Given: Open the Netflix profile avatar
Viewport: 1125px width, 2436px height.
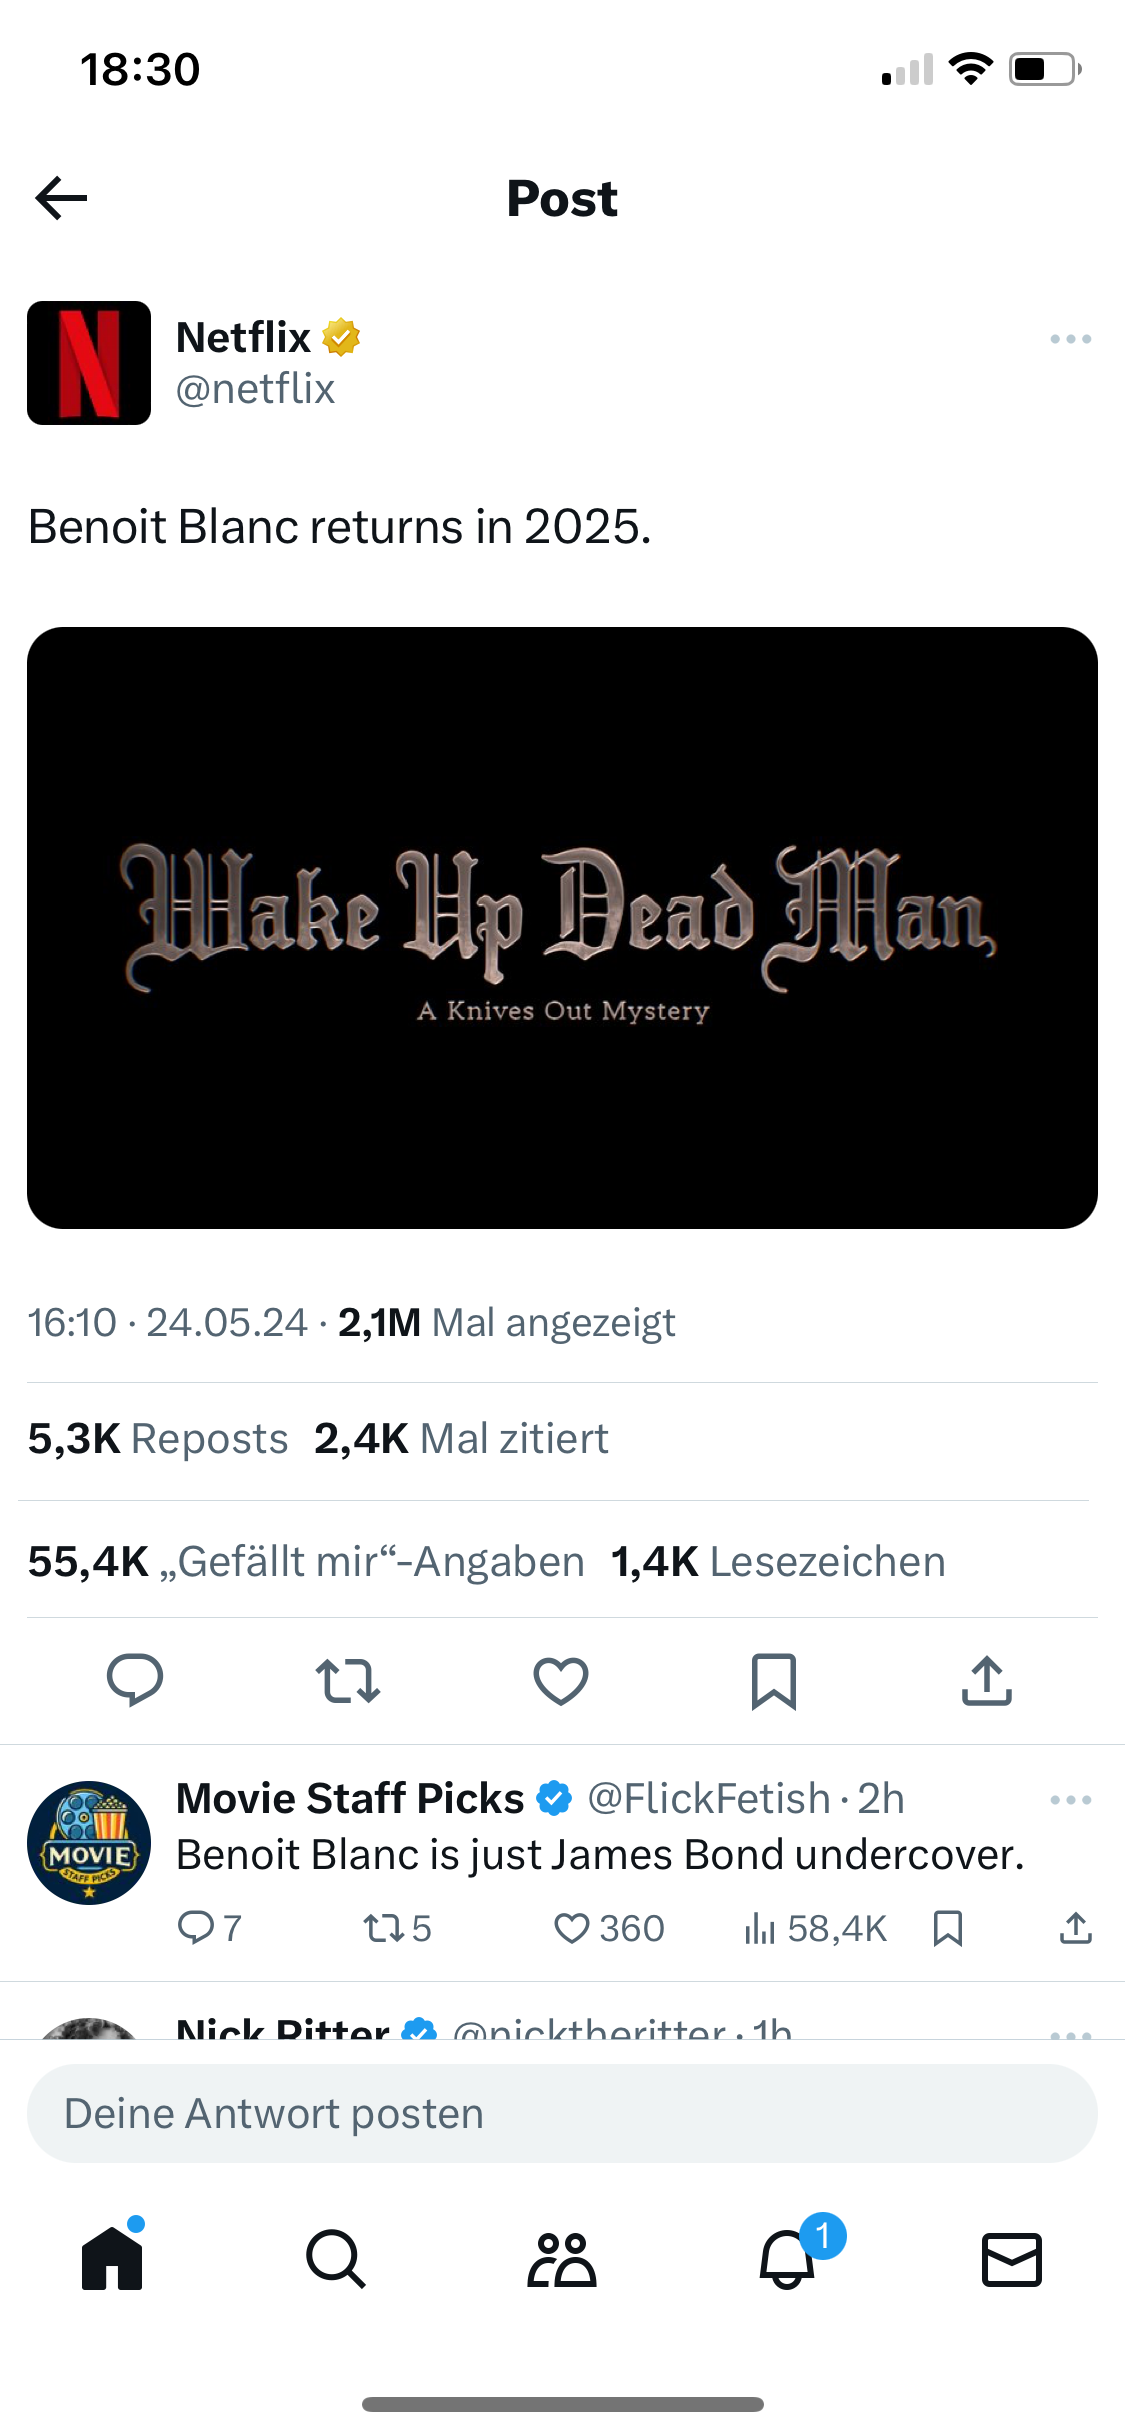Looking at the screenshot, I should (89, 363).
